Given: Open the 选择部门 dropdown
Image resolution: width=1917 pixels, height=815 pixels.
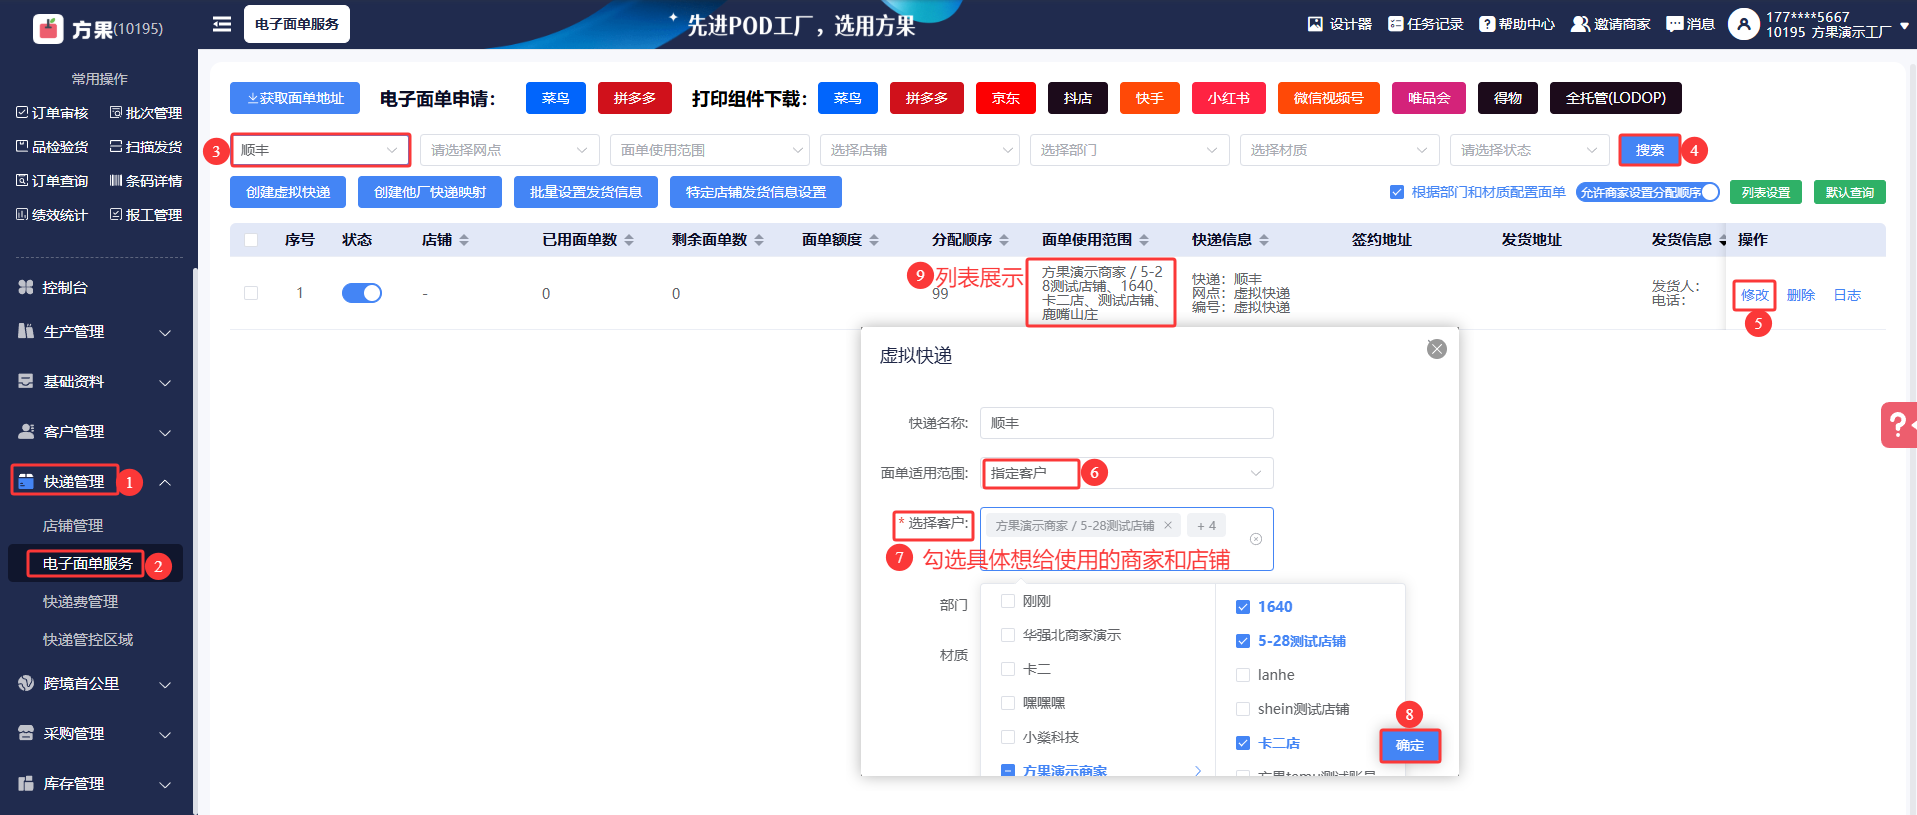Looking at the screenshot, I should tap(1130, 150).
